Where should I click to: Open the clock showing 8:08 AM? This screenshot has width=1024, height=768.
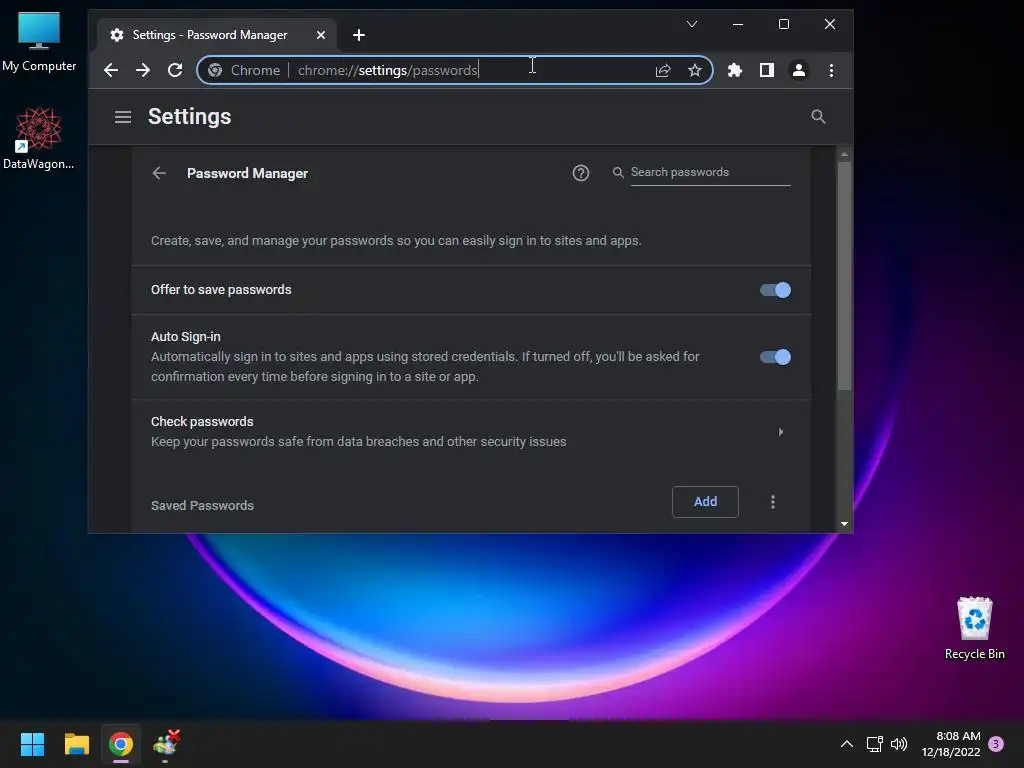pos(951,744)
